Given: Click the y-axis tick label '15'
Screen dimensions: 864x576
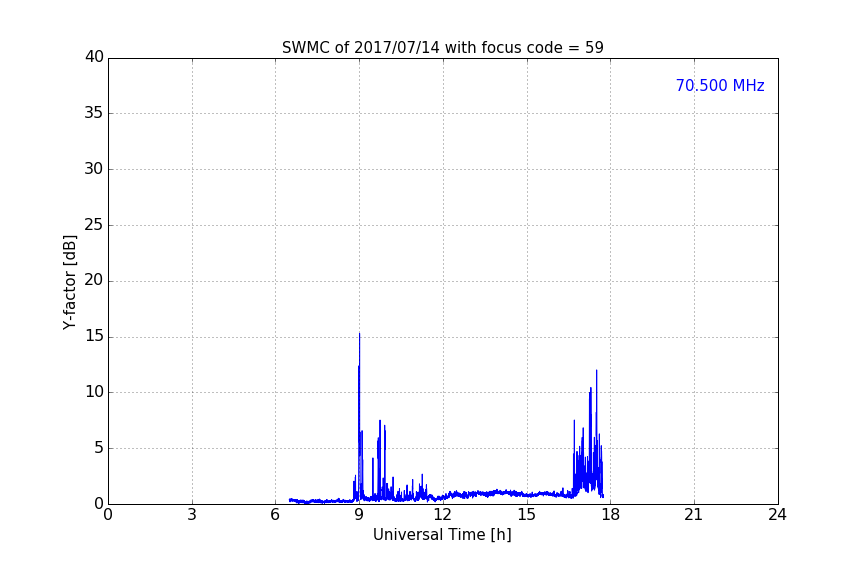Looking at the screenshot, I should click(x=94, y=336).
